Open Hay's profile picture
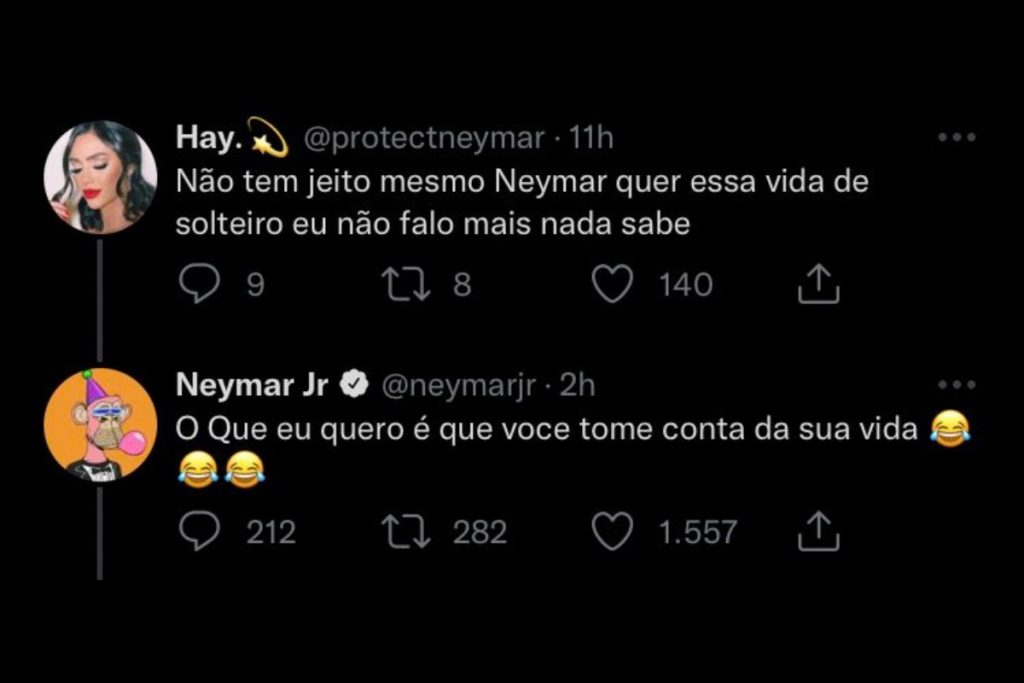The width and height of the screenshot is (1024, 683). pos(100,177)
